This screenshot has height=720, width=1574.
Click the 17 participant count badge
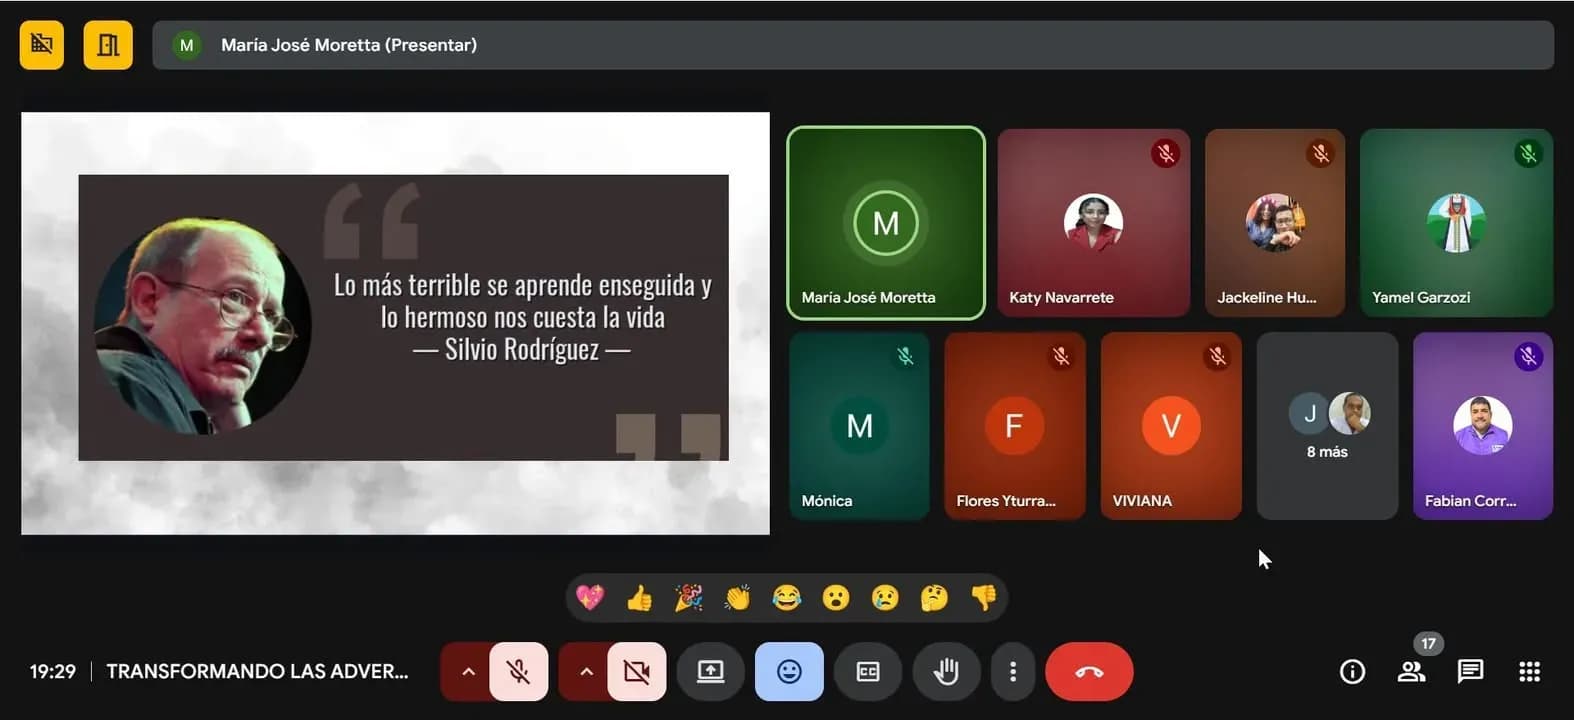point(1428,644)
